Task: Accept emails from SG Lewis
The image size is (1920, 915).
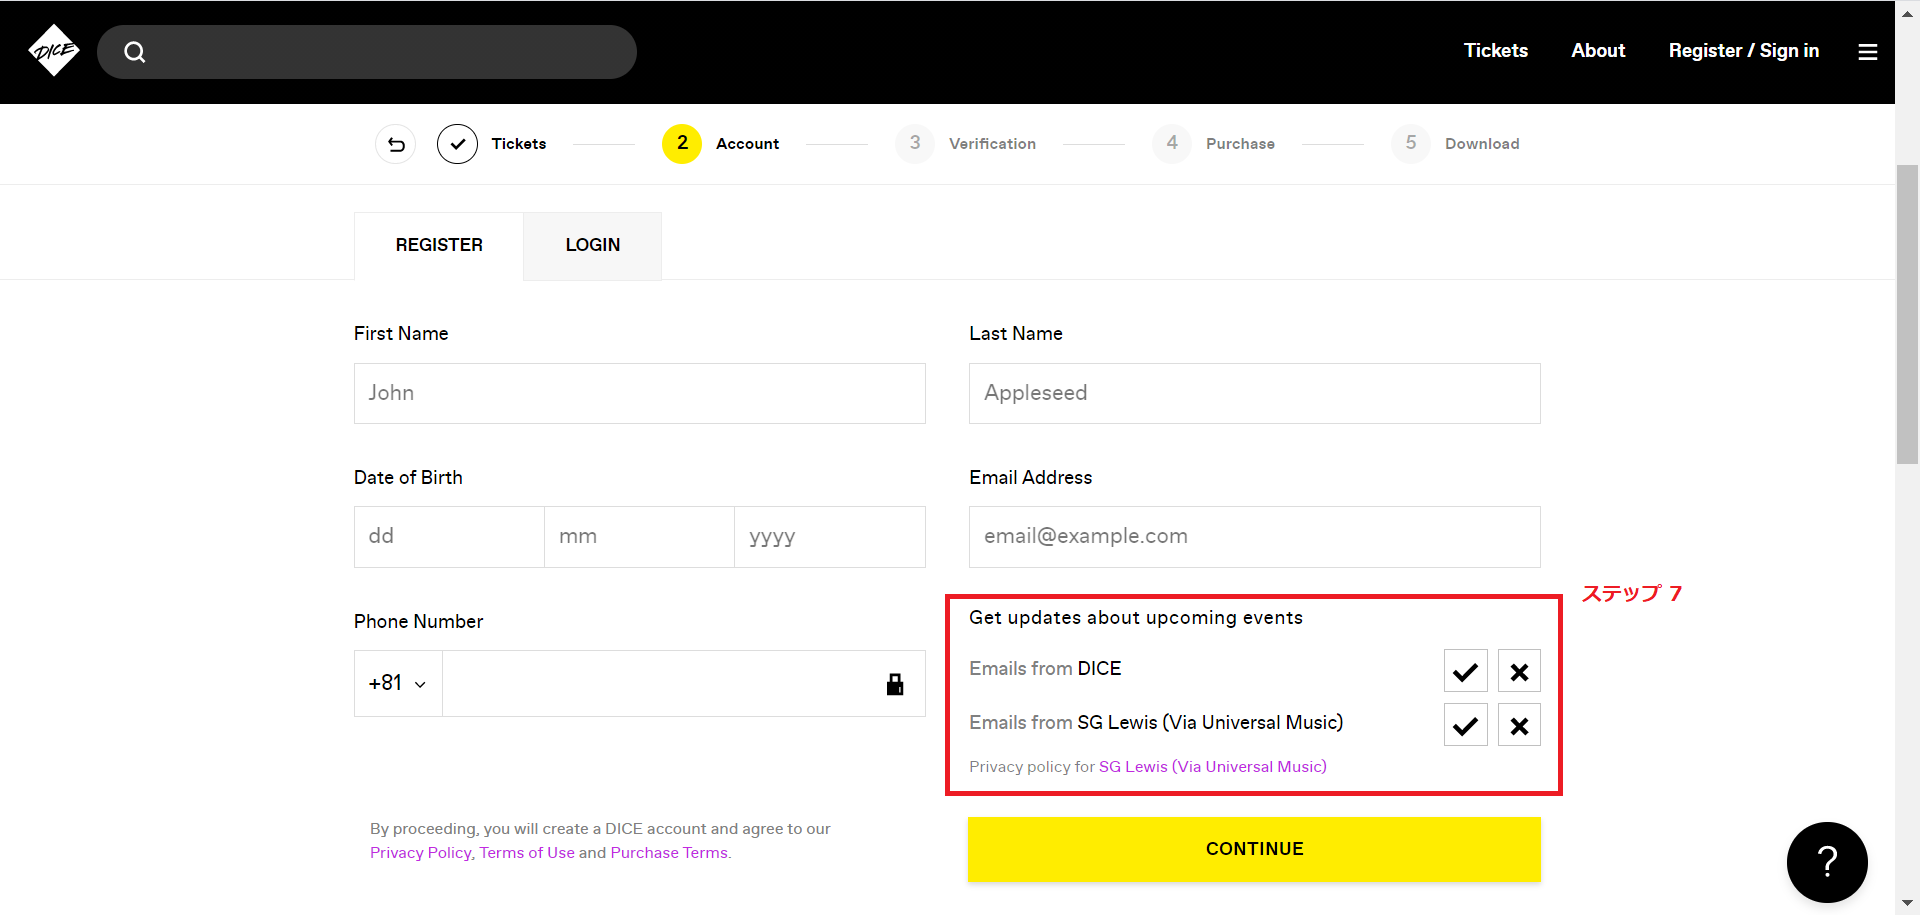Action: [x=1465, y=725]
